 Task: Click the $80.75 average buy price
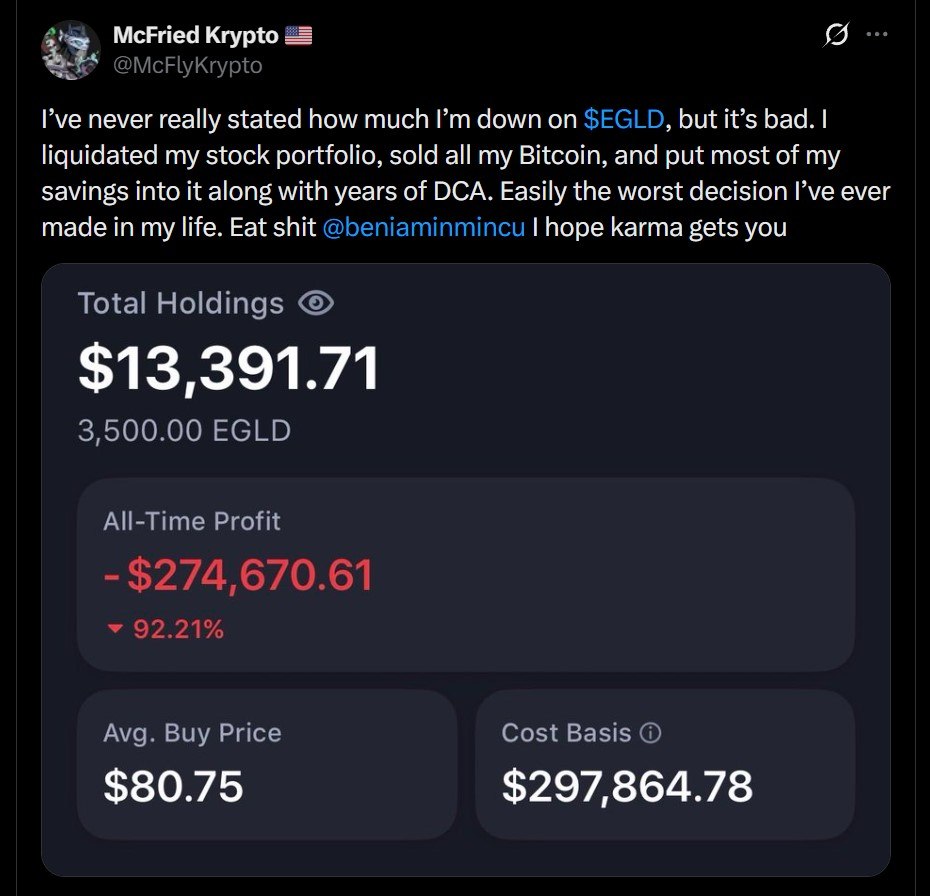[173, 786]
